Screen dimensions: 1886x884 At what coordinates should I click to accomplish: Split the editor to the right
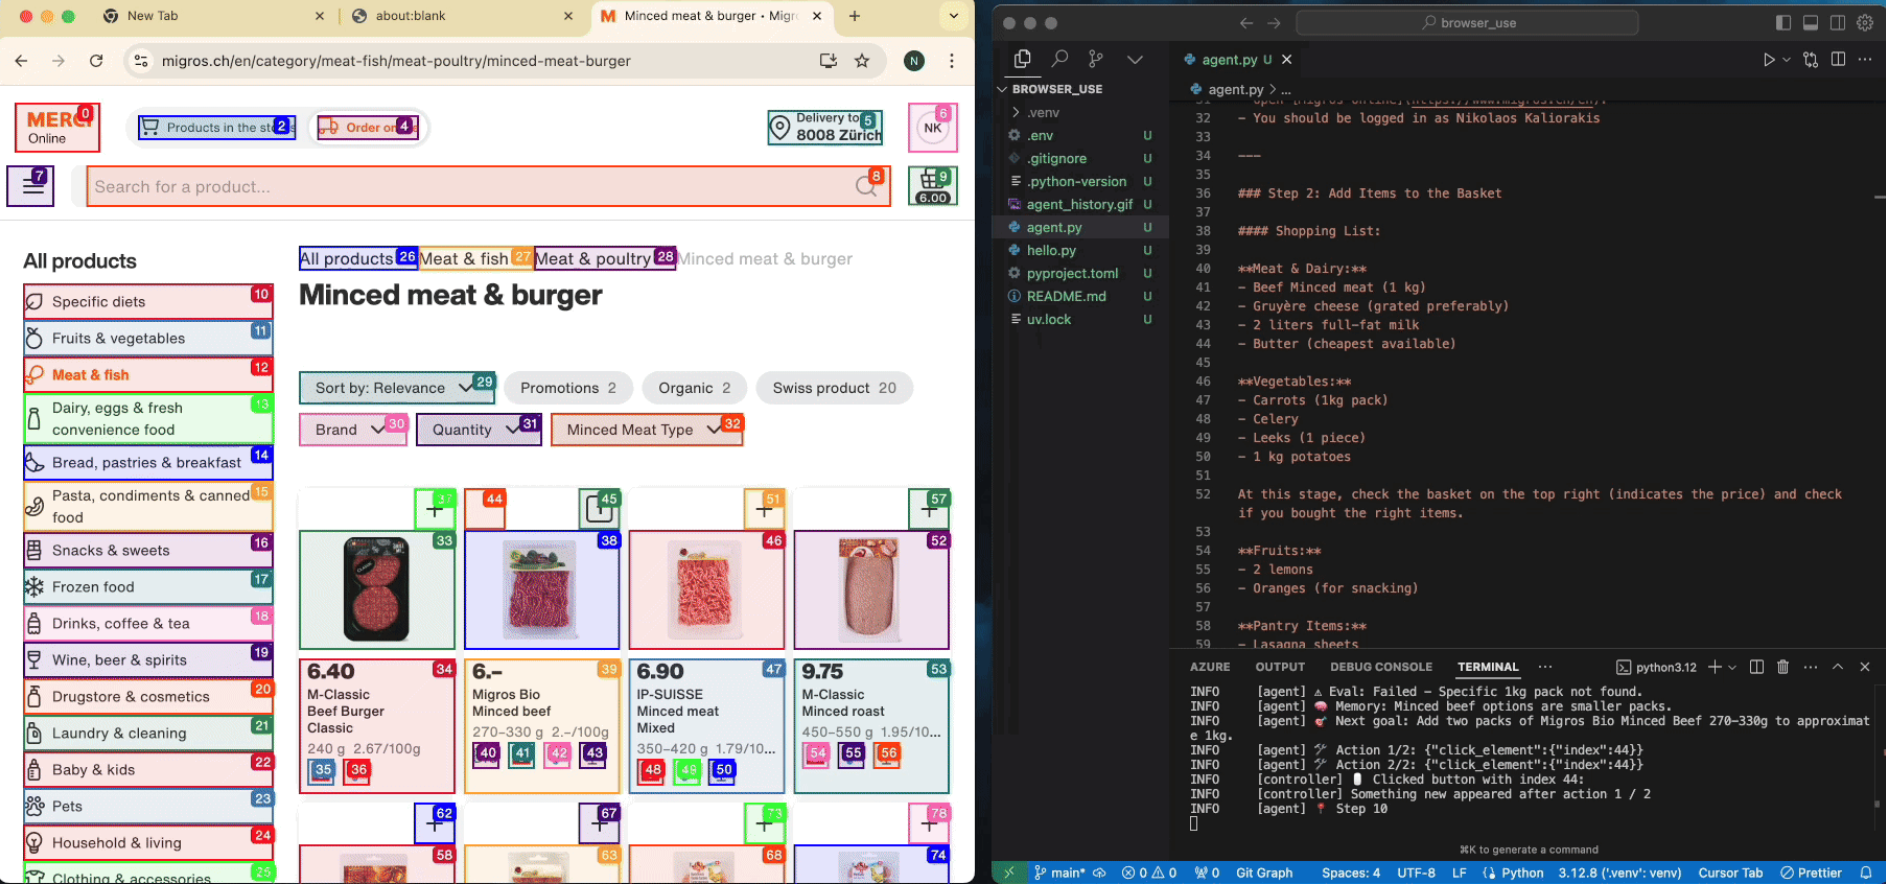pyautogui.click(x=1838, y=59)
